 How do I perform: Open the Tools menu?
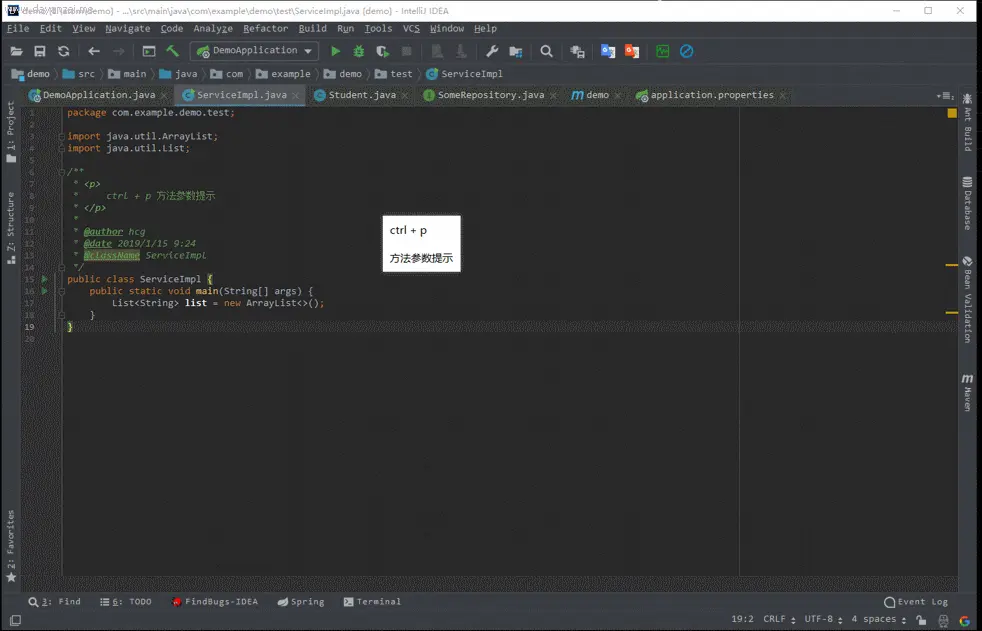(378, 29)
